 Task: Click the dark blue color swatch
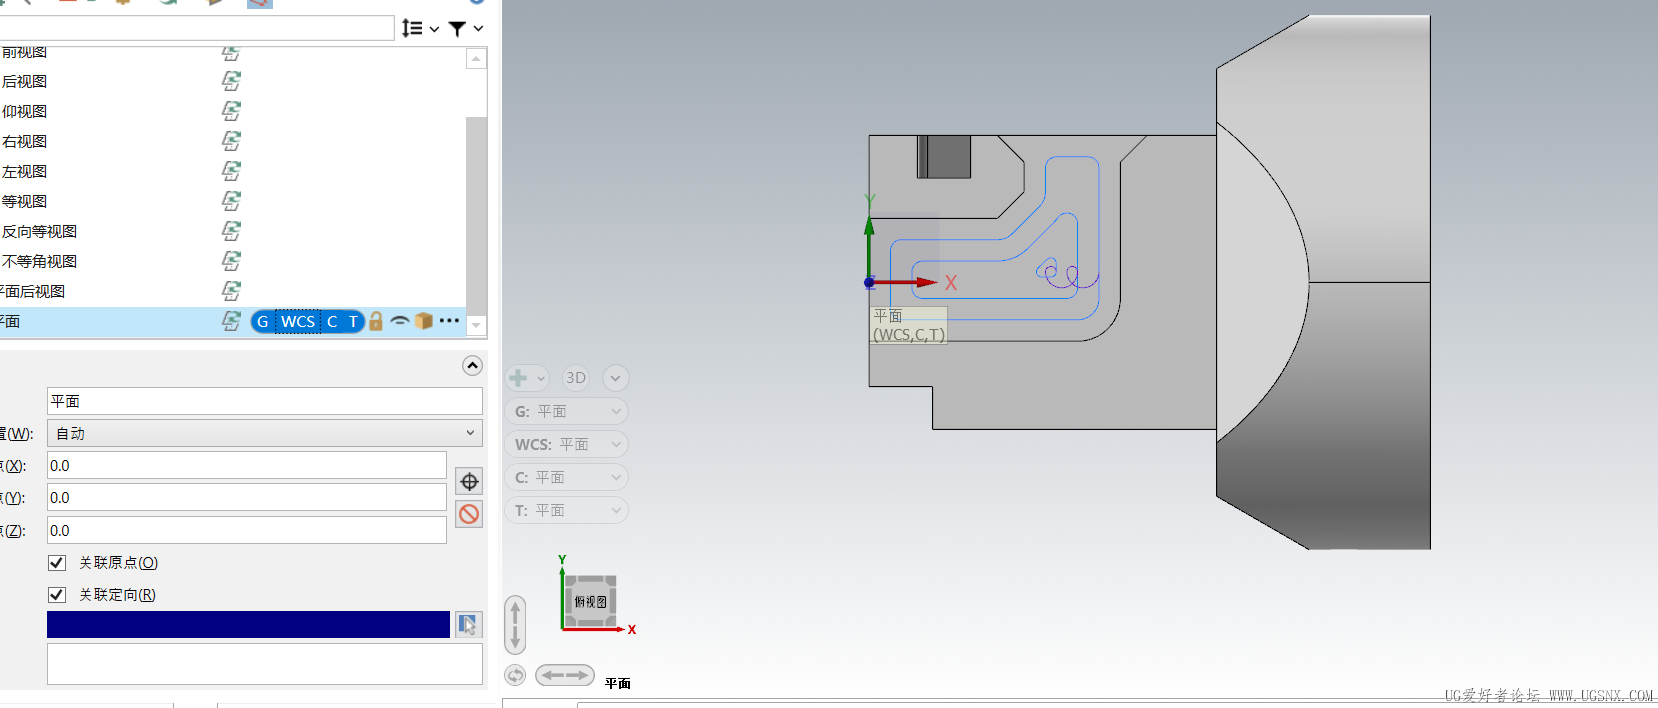pyautogui.click(x=248, y=624)
